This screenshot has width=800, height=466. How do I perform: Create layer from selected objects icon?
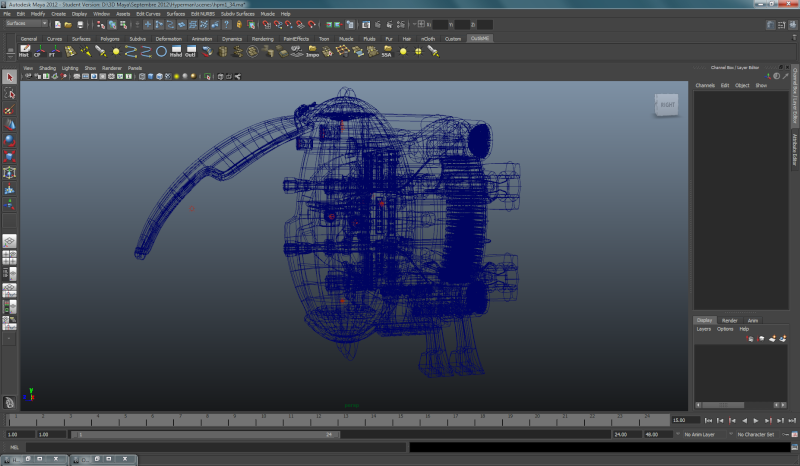783,338
